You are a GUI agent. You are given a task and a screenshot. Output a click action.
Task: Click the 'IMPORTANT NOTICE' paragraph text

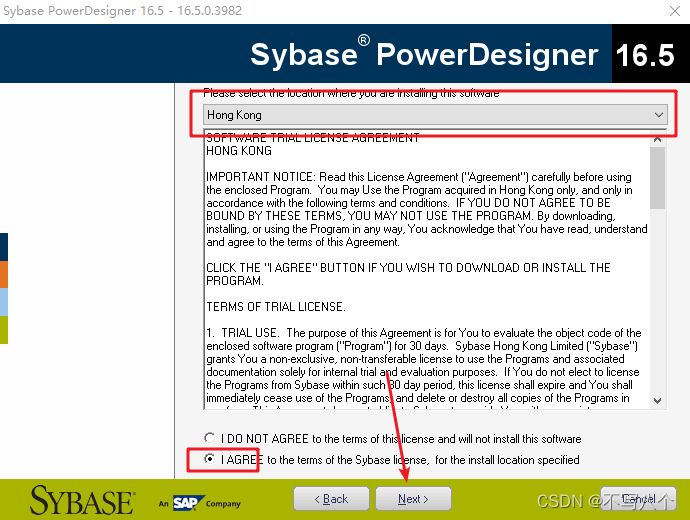[x=426, y=209]
